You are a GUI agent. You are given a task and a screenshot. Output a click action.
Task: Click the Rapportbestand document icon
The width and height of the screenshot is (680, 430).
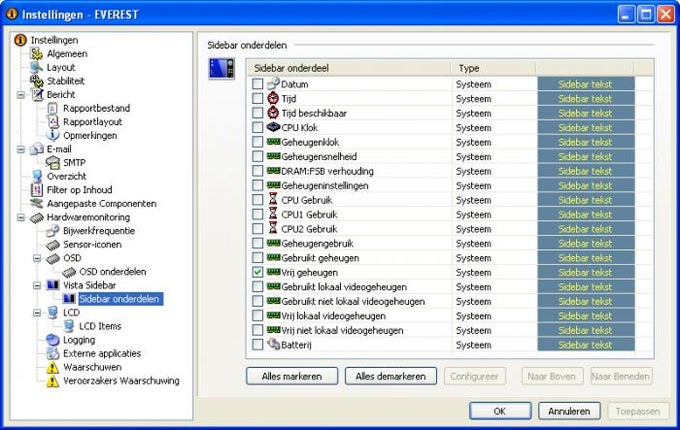[52, 108]
